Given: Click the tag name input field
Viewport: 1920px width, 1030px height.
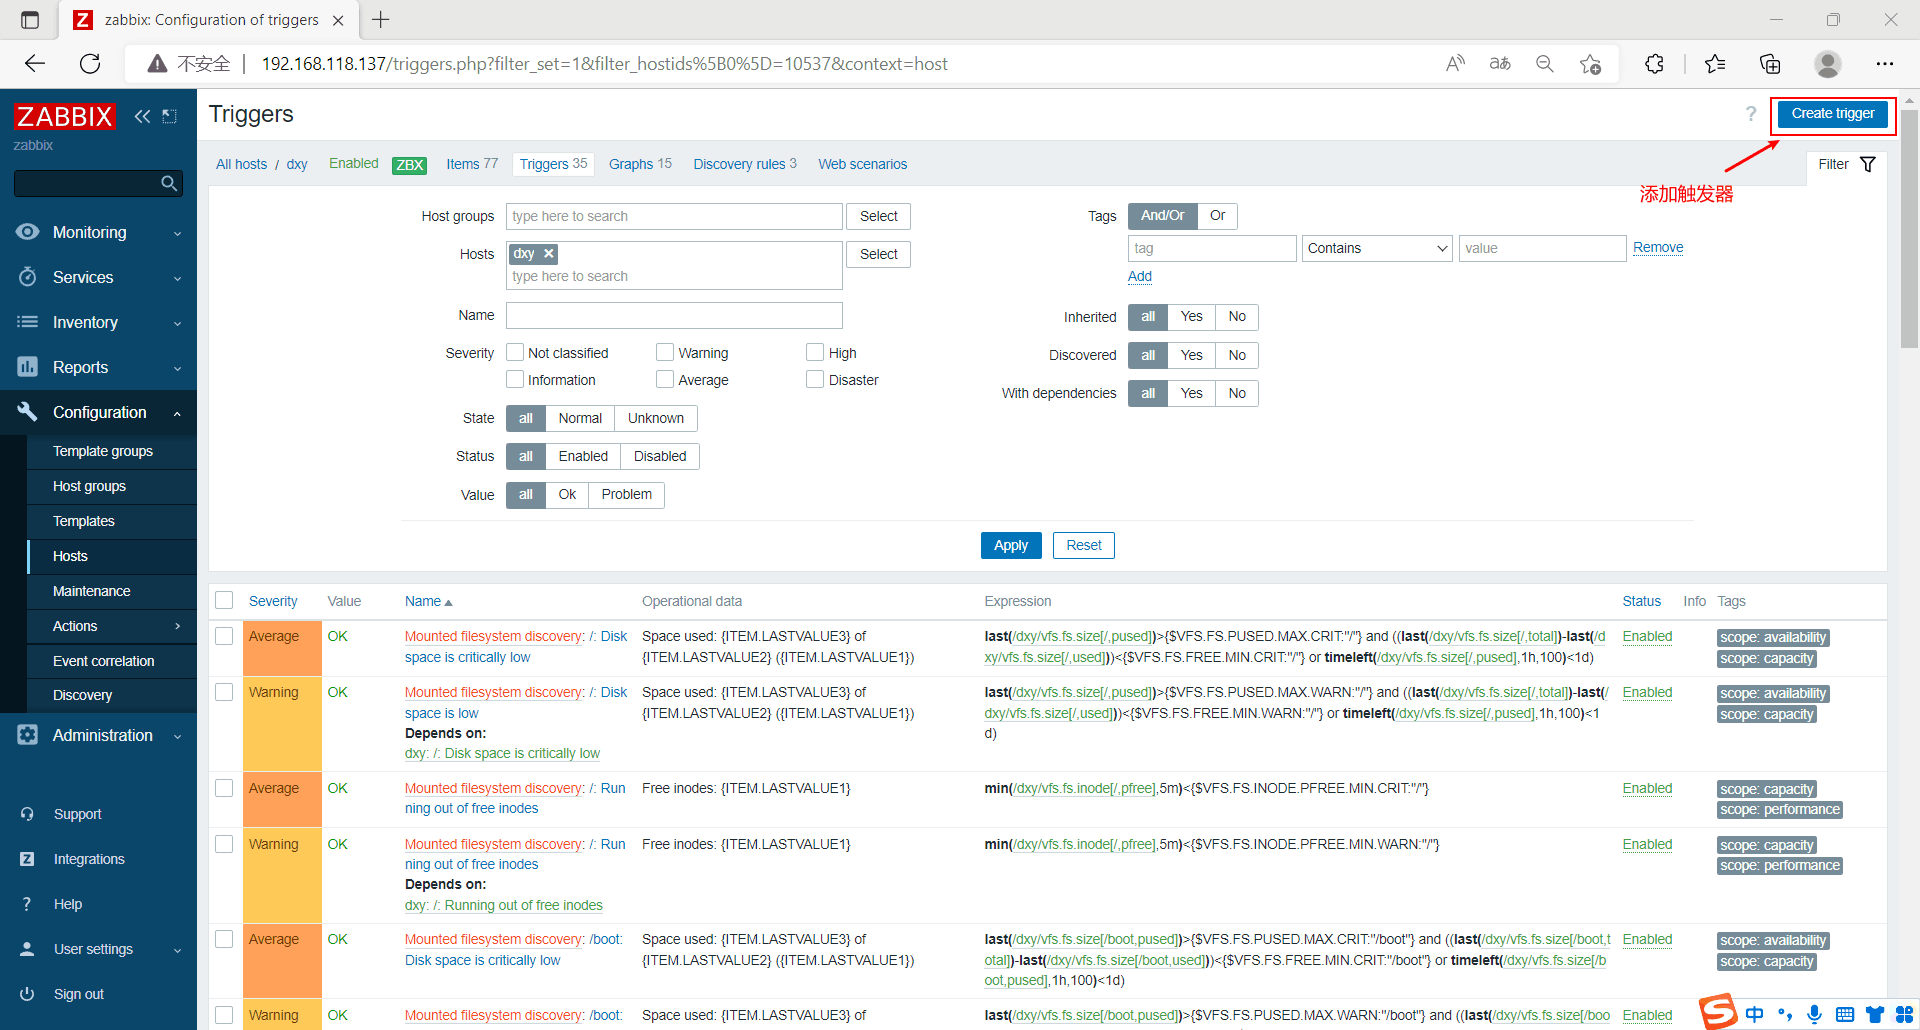Looking at the screenshot, I should tap(1212, 248).
